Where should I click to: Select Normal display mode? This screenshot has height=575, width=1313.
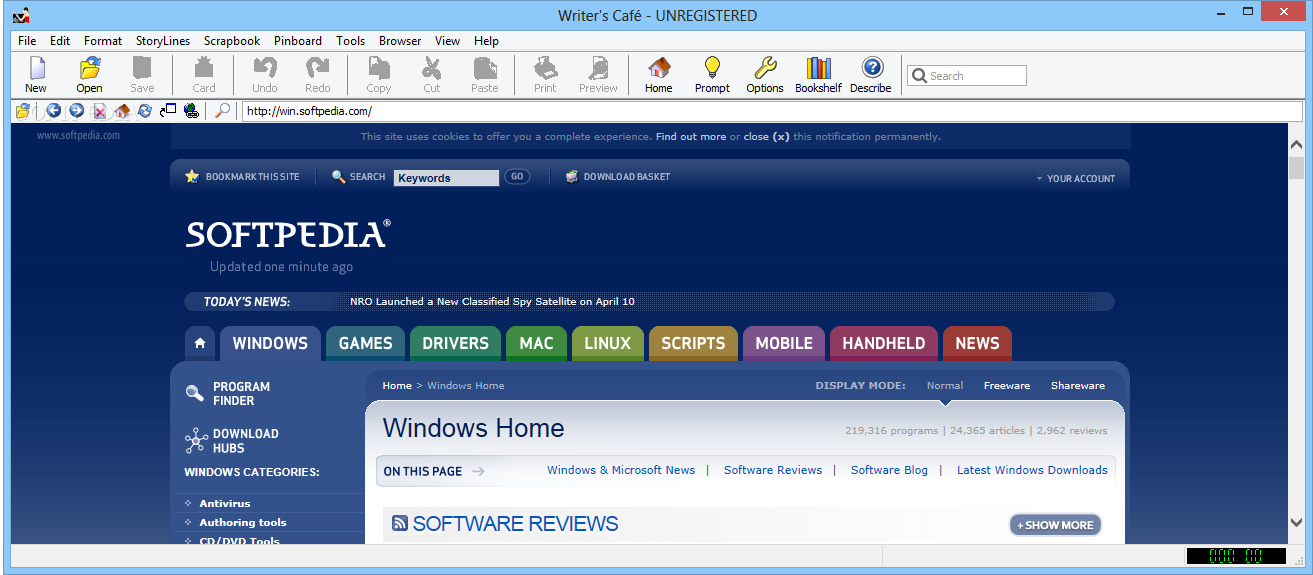(945, 385)
